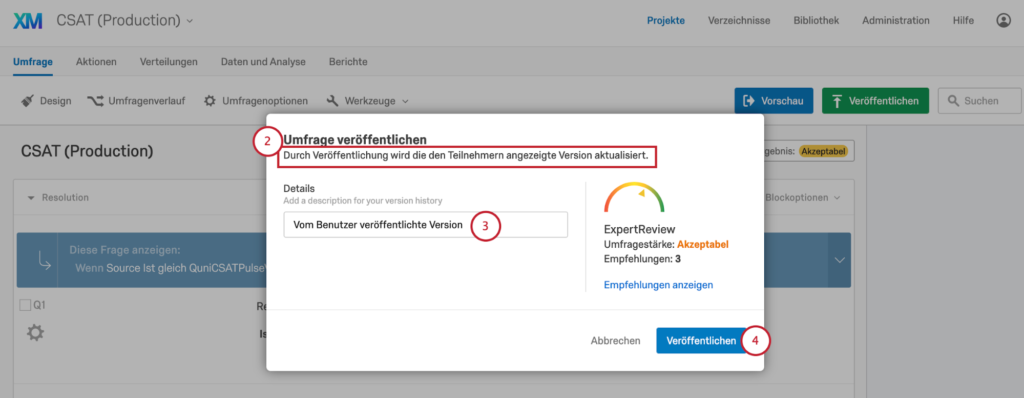Open Design with the paintbrush icon

coord(46,101)
